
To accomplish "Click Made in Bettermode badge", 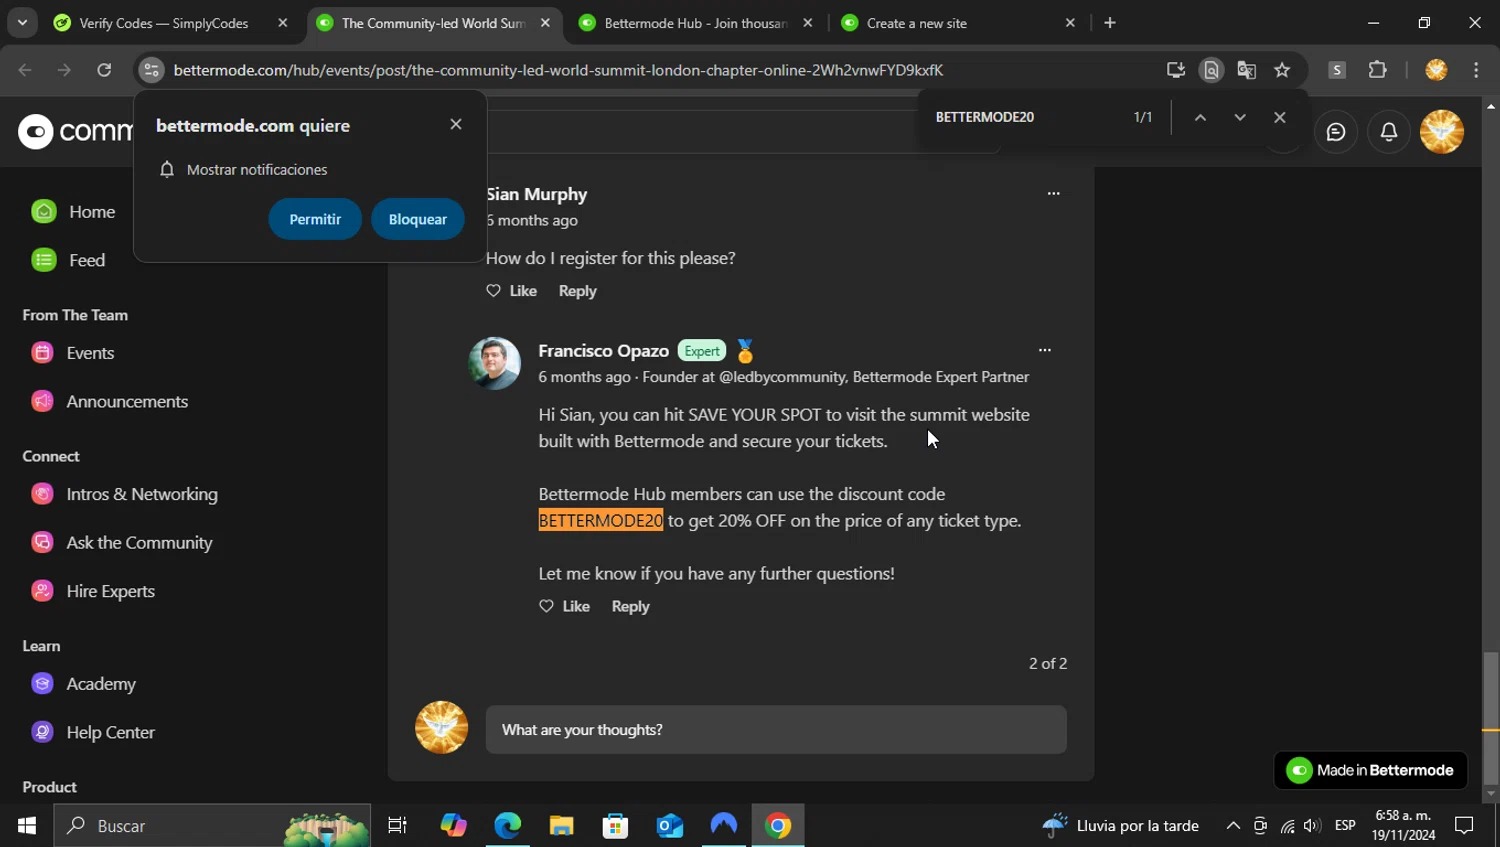I will click(1370, 770).
